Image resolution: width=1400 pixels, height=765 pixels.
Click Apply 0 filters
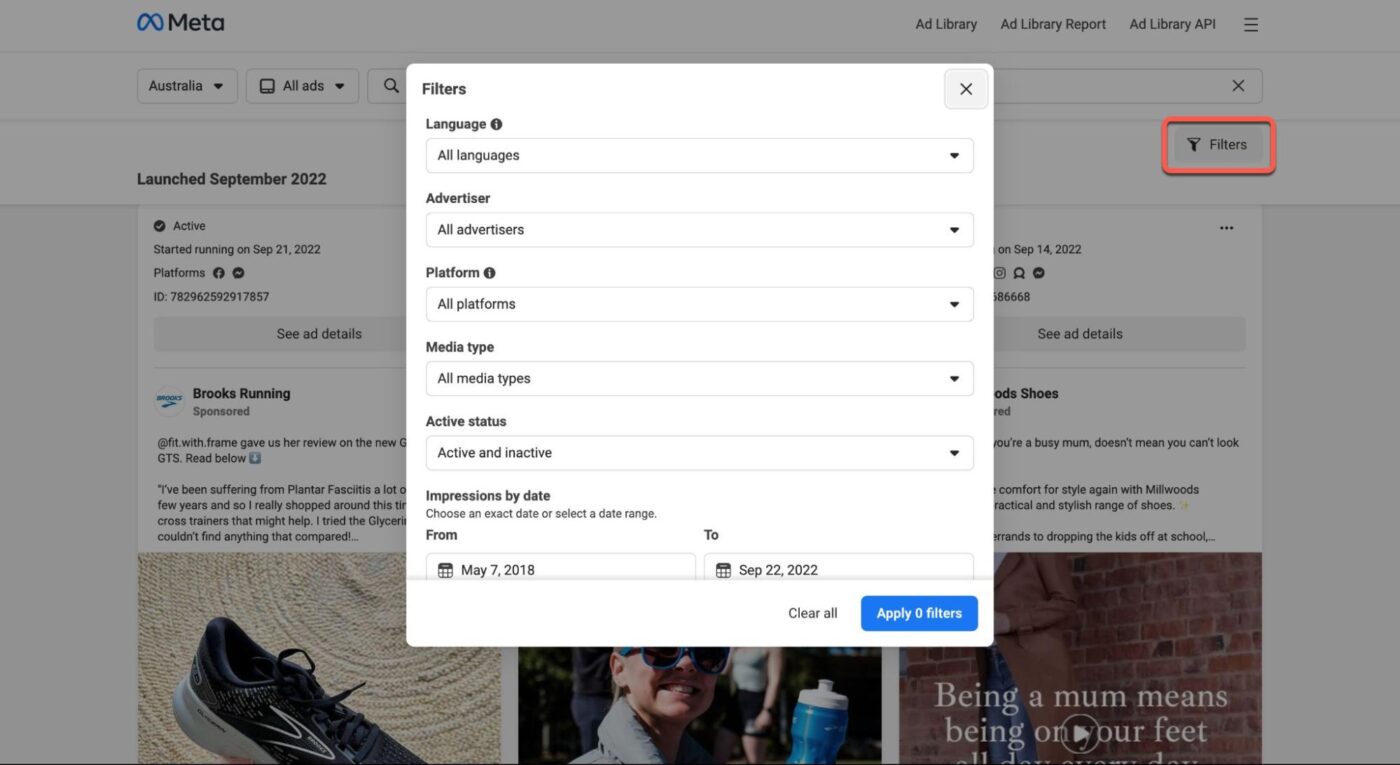918,612
